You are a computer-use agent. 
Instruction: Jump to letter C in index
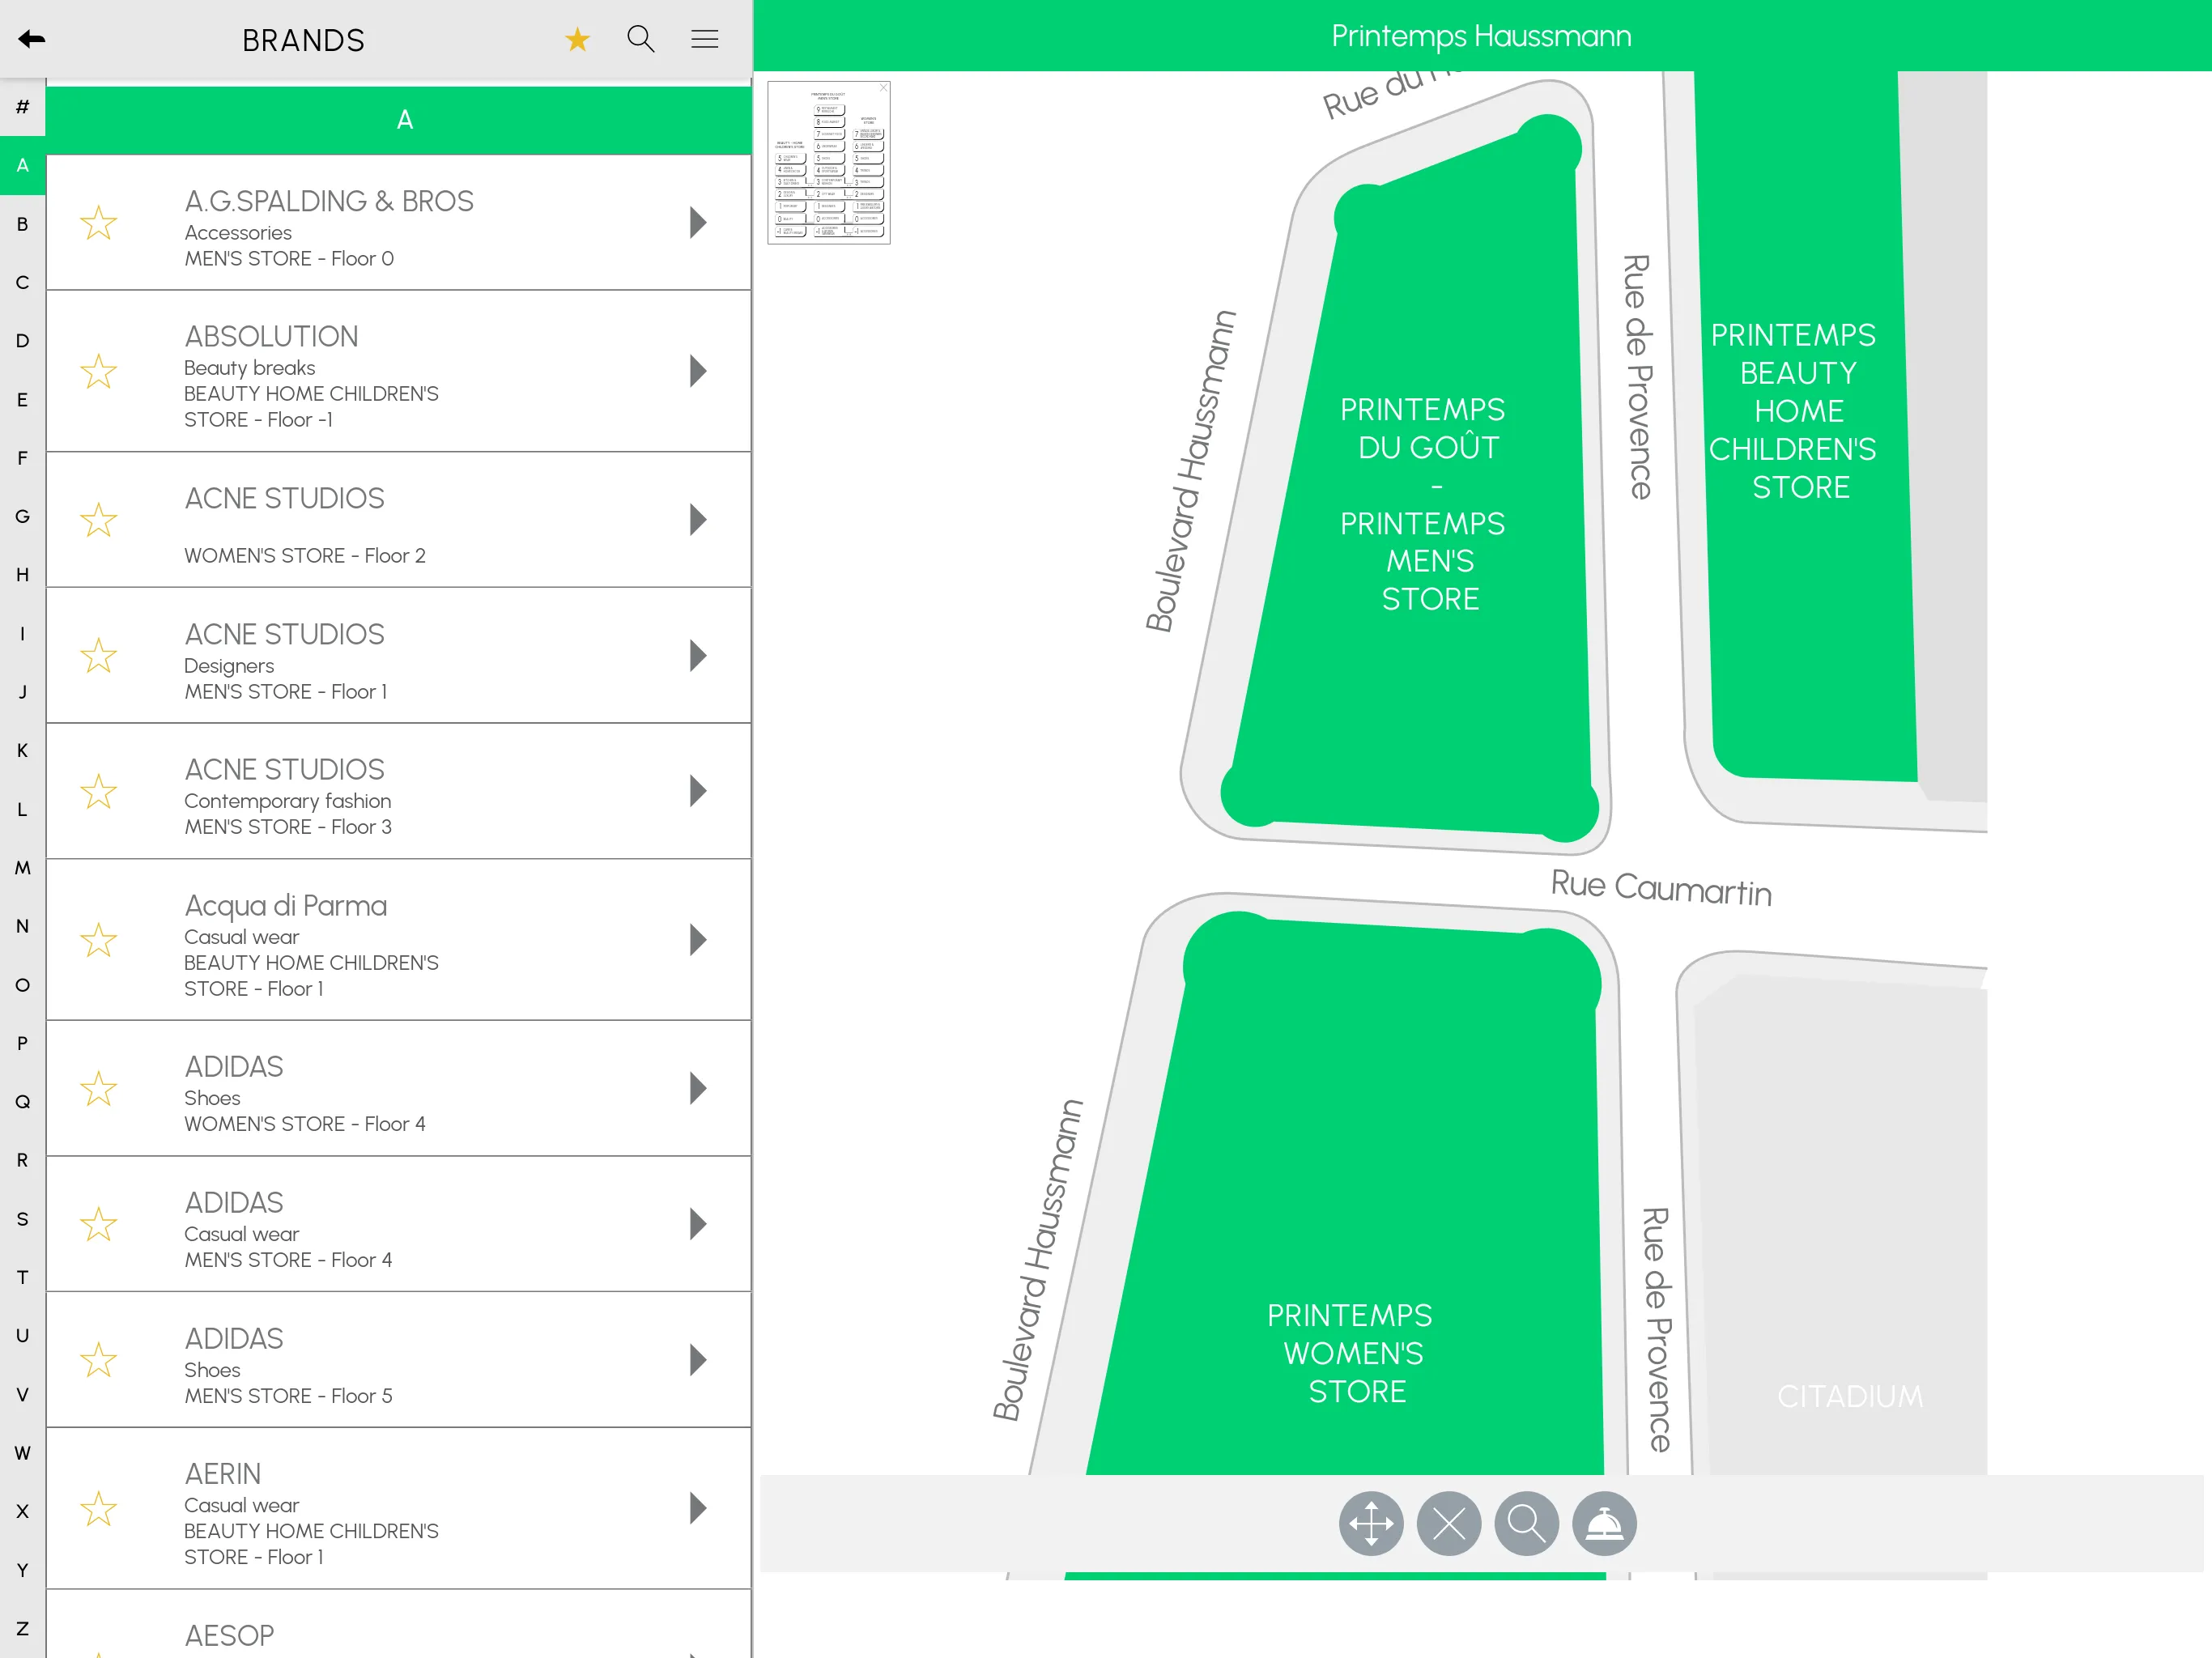[x=22, y=282]
